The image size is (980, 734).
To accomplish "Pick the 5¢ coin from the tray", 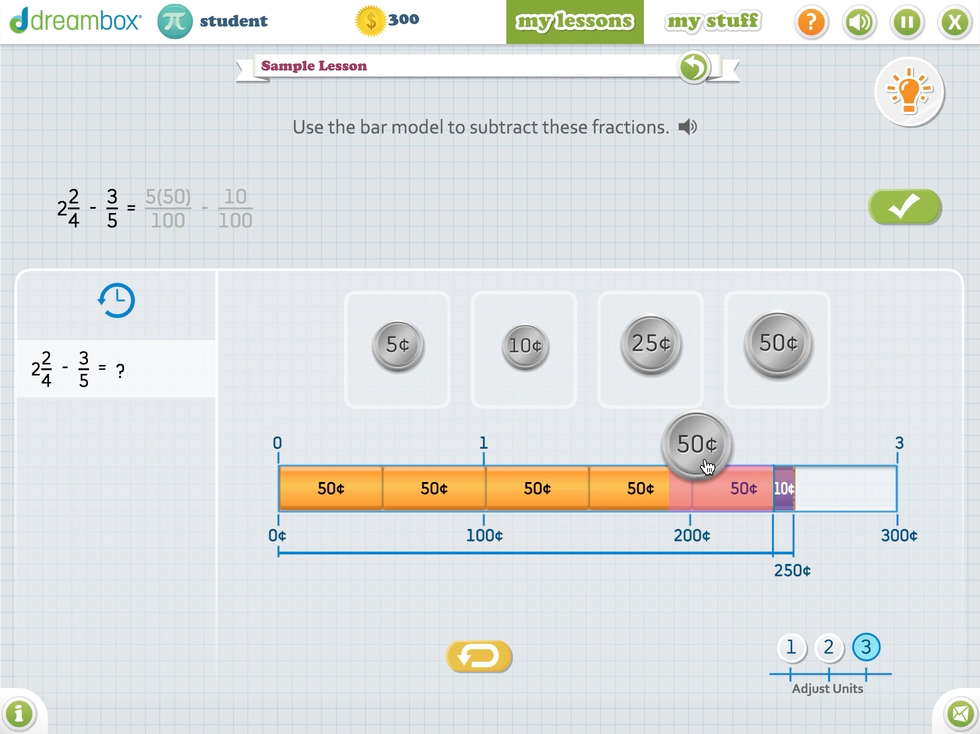I will (398, 345).
